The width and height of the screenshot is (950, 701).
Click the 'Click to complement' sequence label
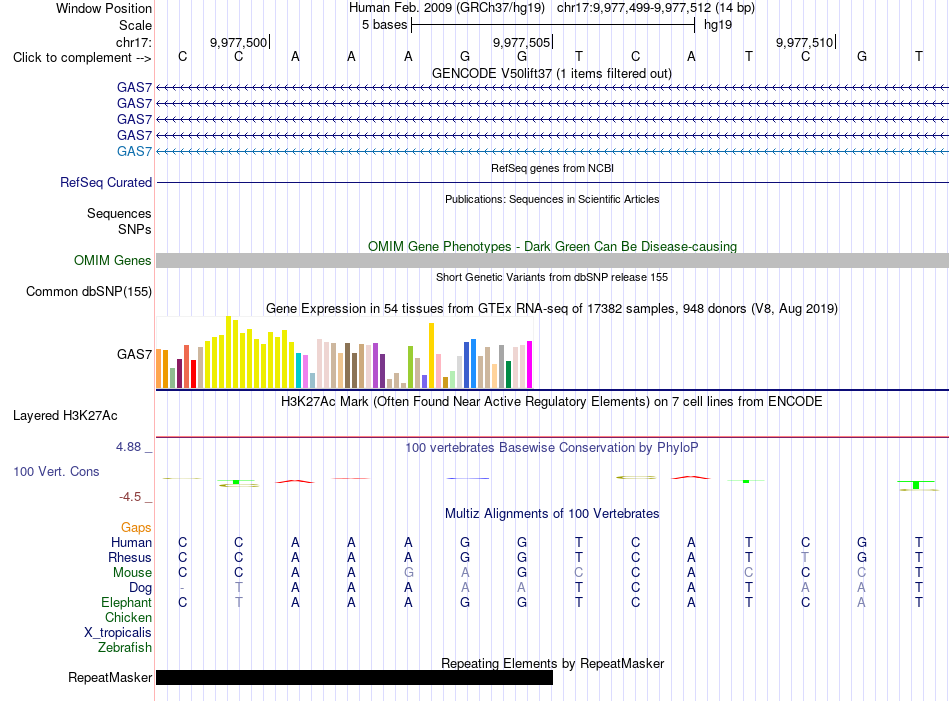coord(82,58)
